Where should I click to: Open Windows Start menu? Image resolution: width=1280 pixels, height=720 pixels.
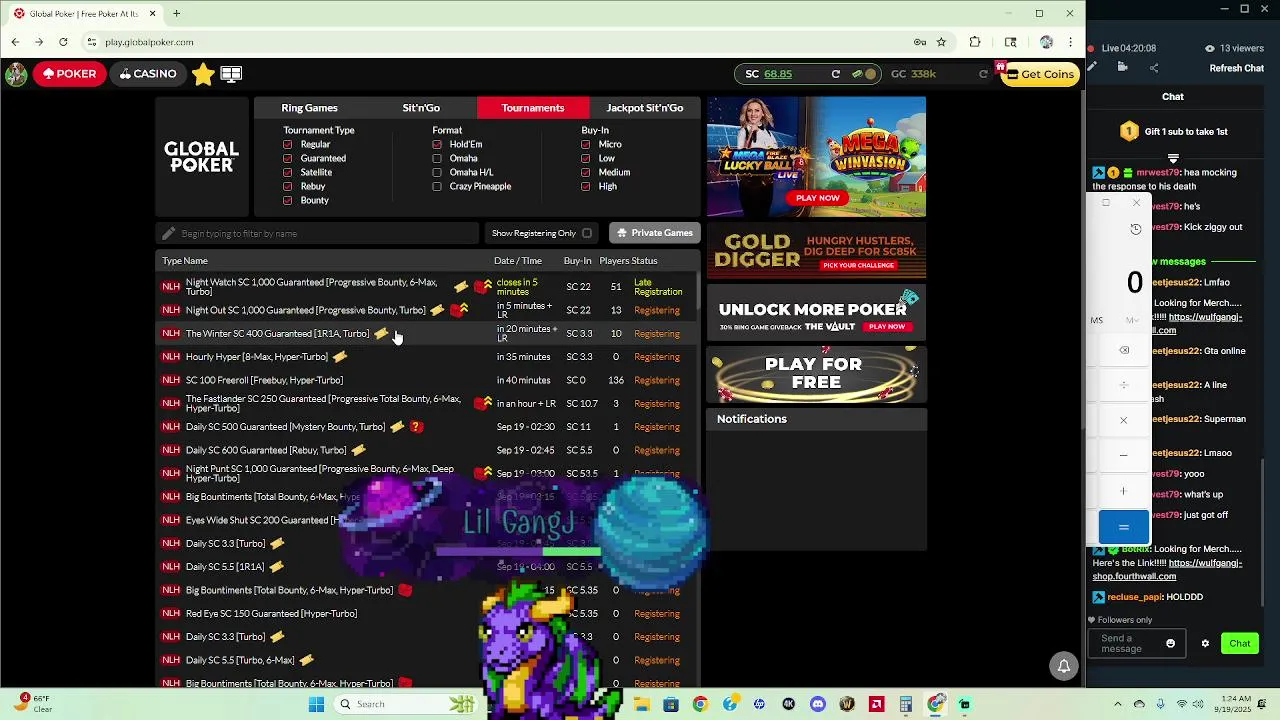(316, 704)
